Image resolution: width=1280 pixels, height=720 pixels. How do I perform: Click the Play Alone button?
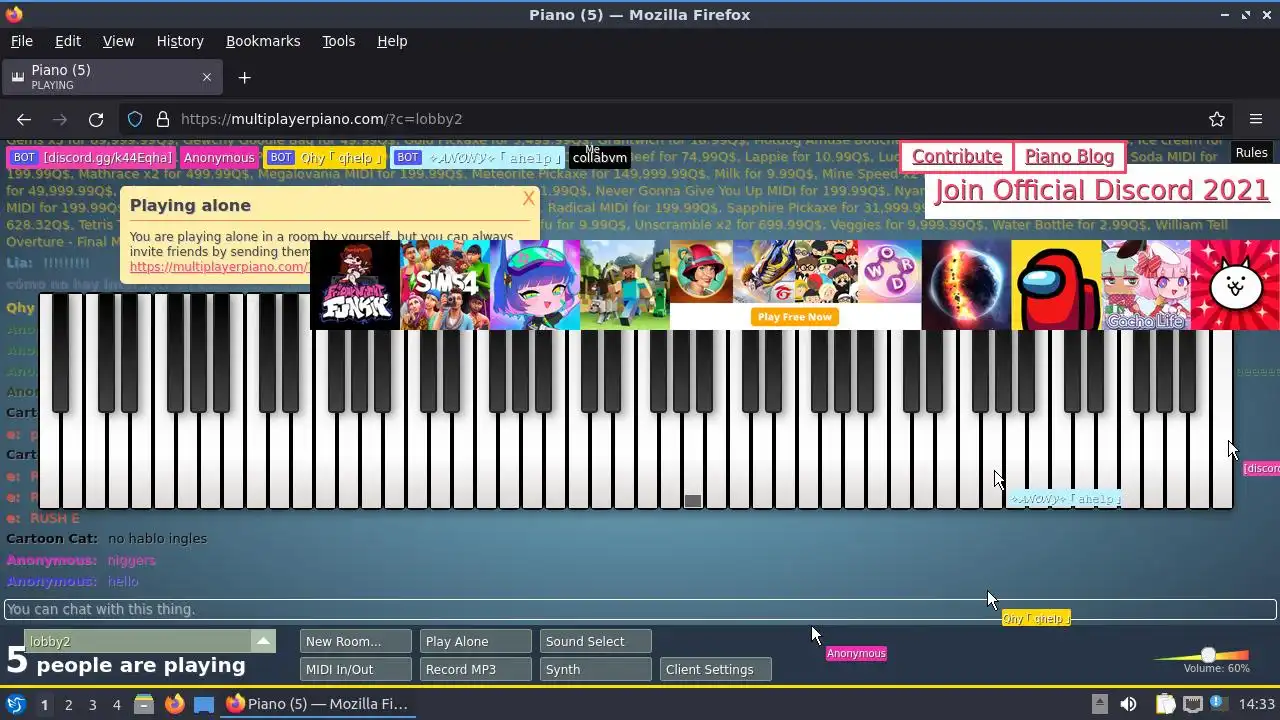[475, 641]
